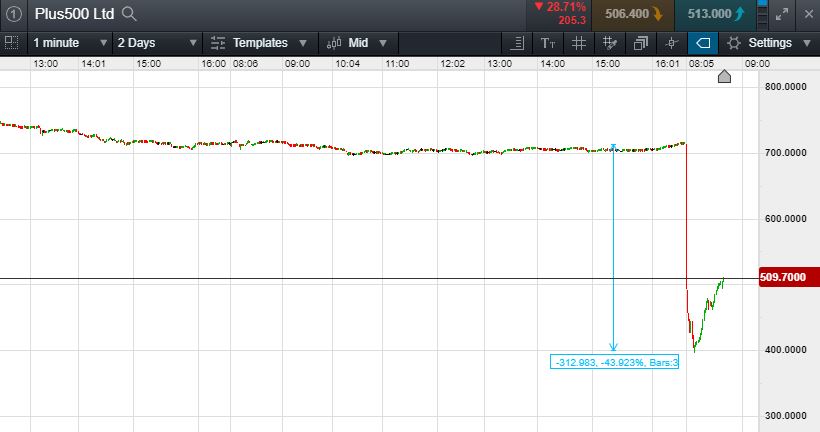Screen dimensions: 820x432
Task: Click the measurement label -312.983, -43.923%
Action: click(614, 362)
